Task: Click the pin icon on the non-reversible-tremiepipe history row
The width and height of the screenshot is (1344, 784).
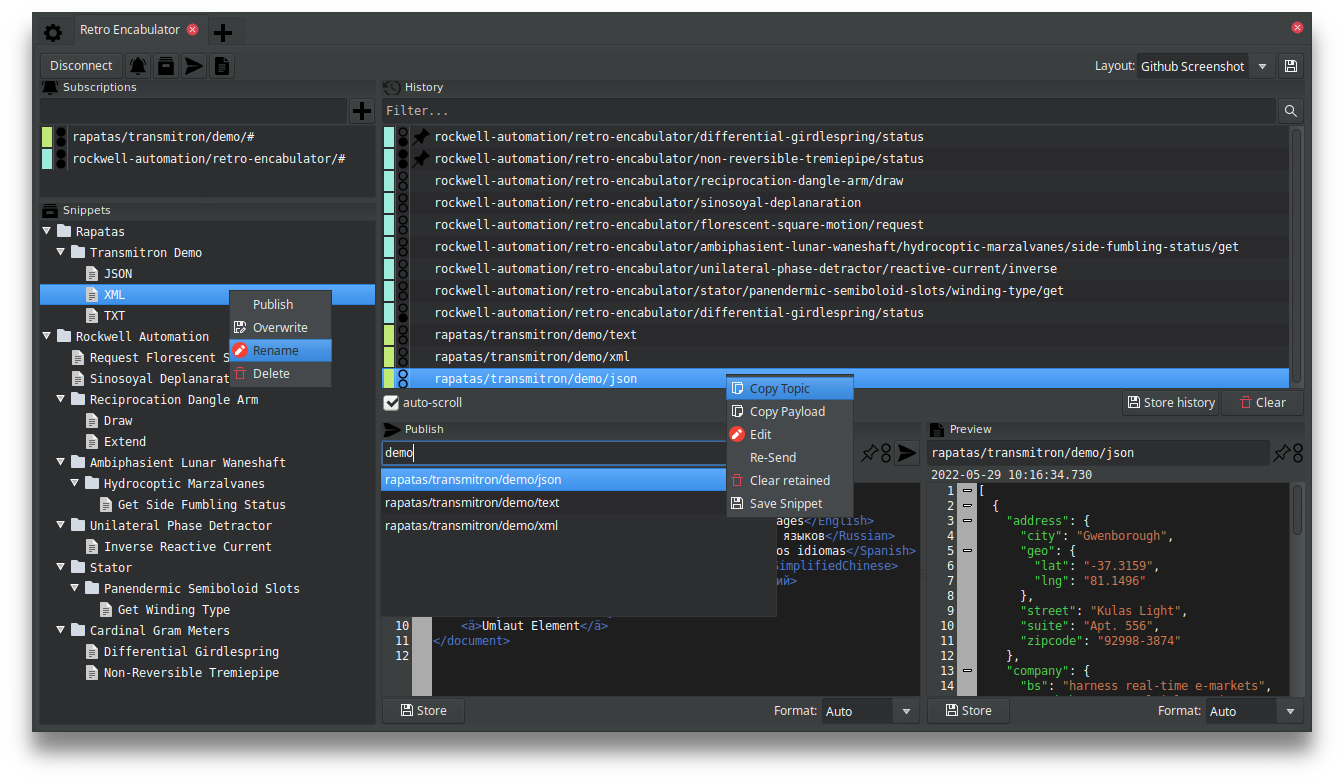Action: [421, 158]
